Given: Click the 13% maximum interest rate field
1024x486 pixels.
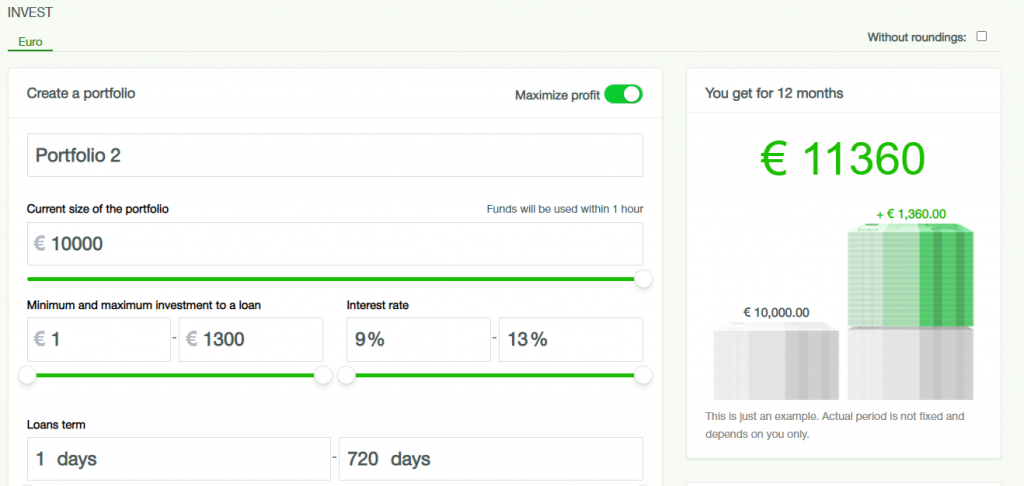Looking at the screenshot, I should 570,340.
